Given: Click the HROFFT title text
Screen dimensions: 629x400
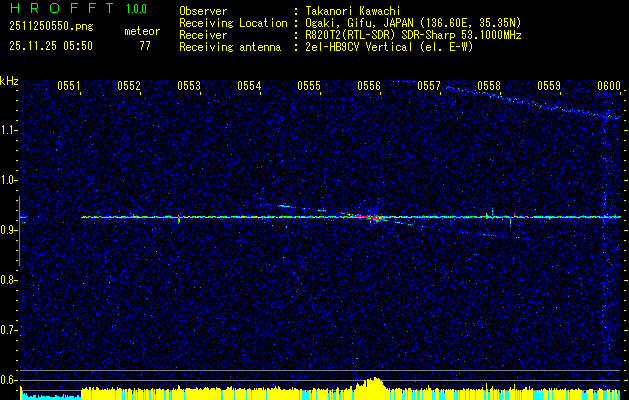Looking at the screenshot, I should coord(62,8).
